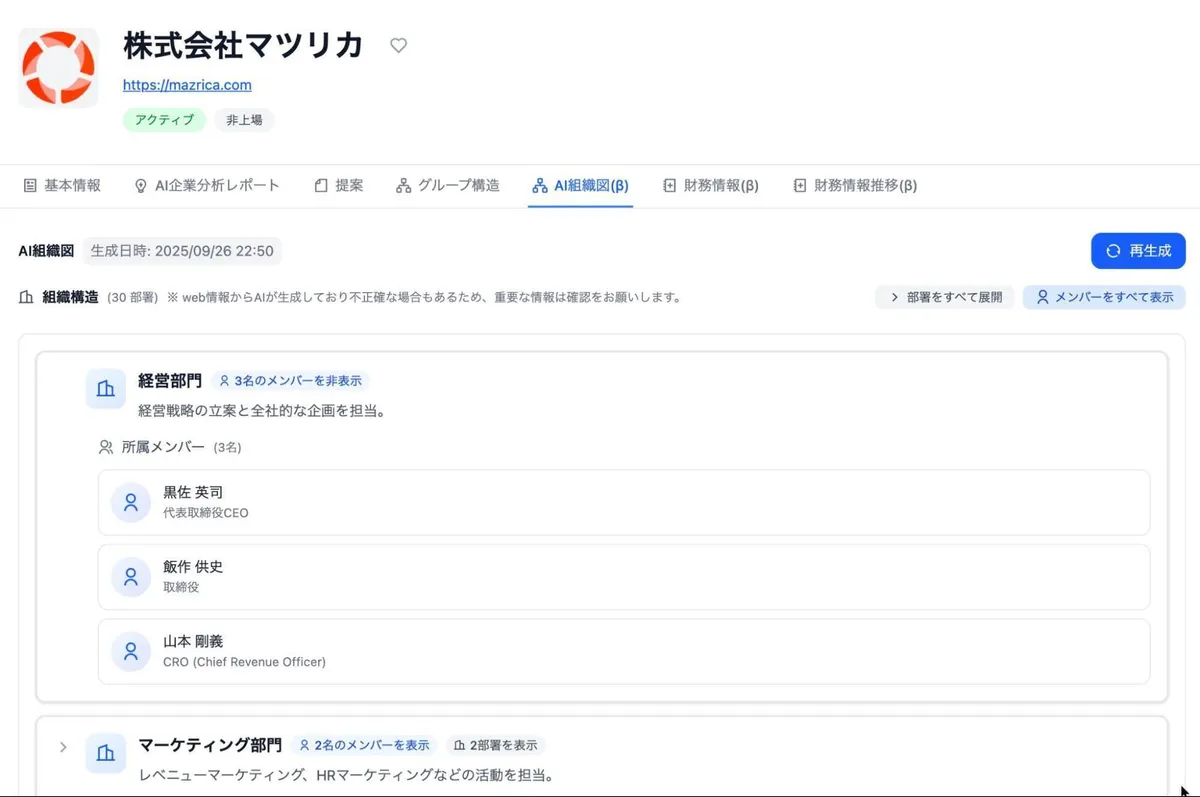
Task: Open the AI企業分析レポート tab
Action: (207, 185)
